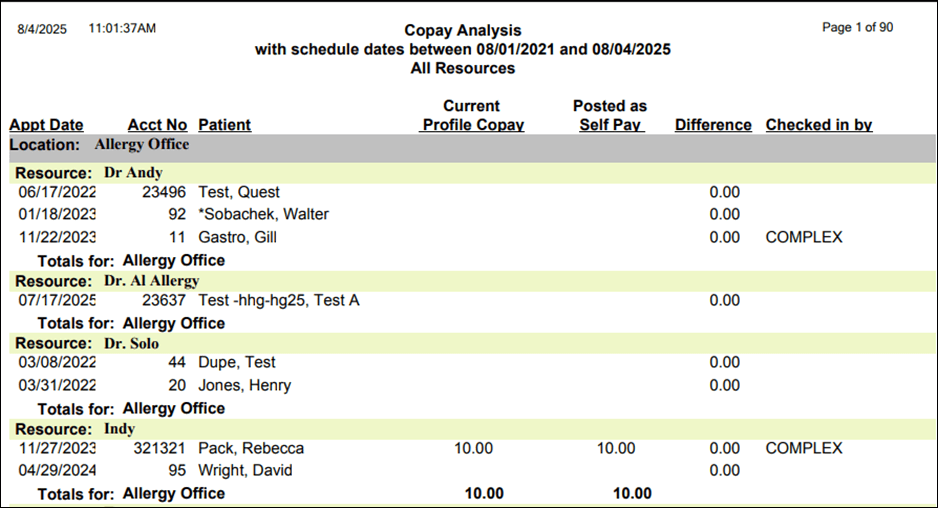Select the 04/29/2024 appointment date
938x508 pixels.
pos(57,470)
